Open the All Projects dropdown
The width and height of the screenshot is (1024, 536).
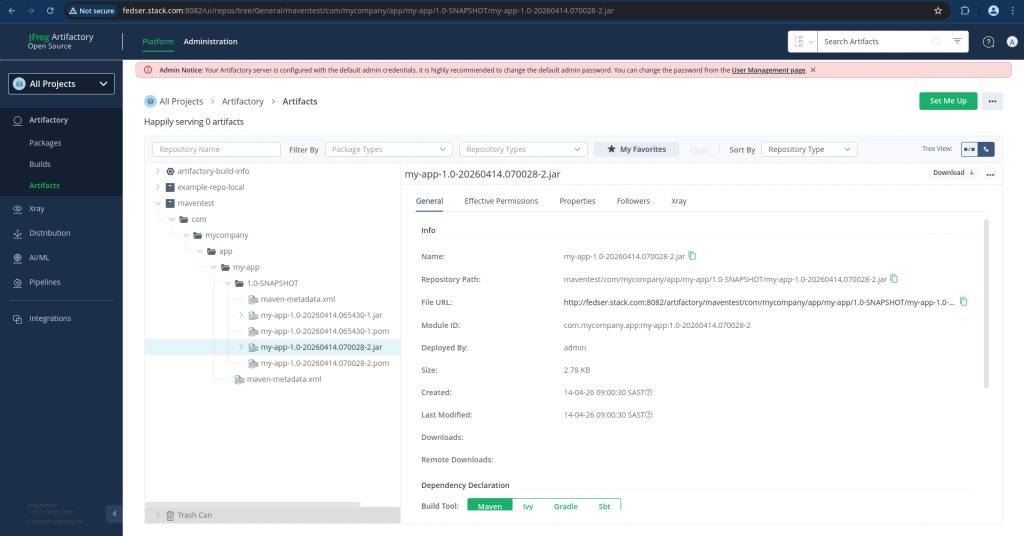pyautogui.click(x=61, y=84)
